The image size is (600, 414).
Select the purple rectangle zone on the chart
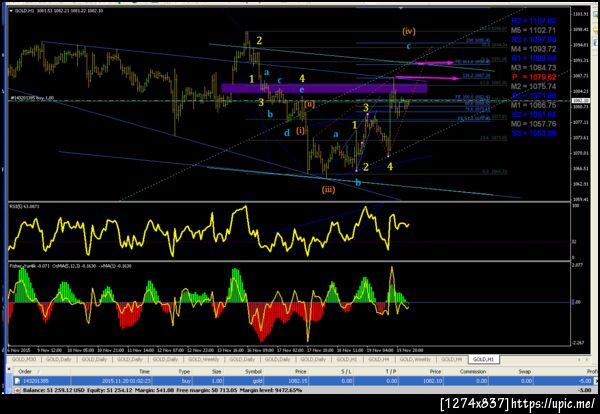tap(324, 88)
